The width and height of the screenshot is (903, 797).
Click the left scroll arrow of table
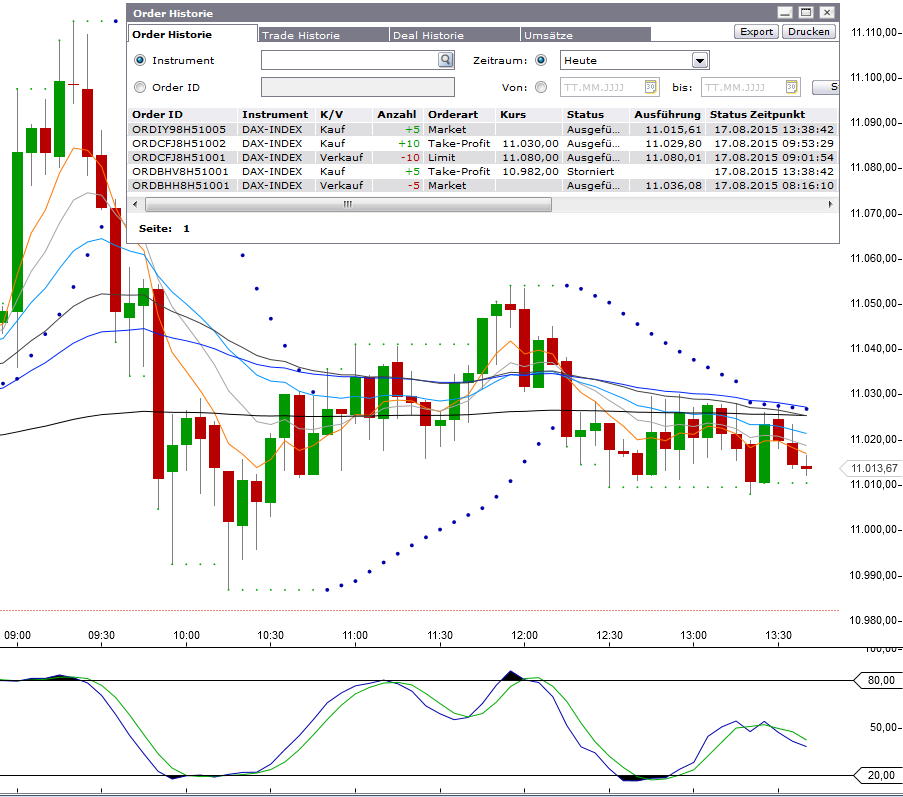(x=137, y=204)
